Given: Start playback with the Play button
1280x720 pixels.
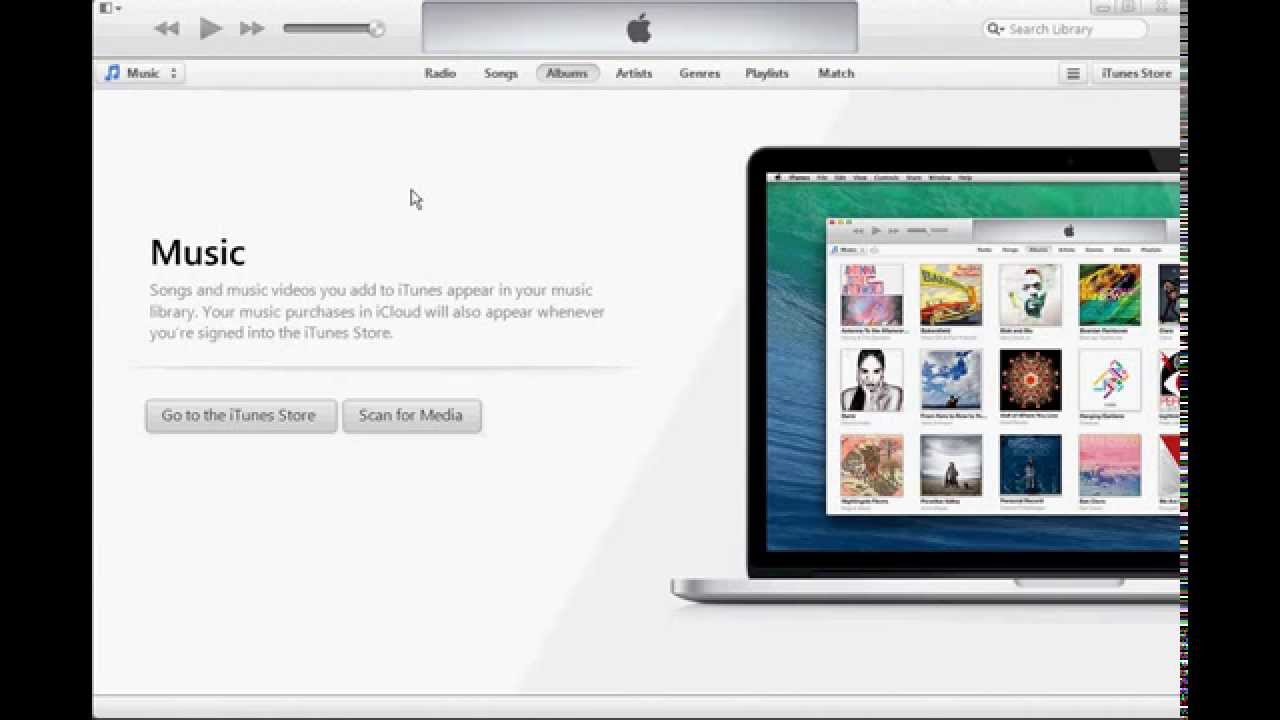Looking at the screenshot, I should (210, 28).
